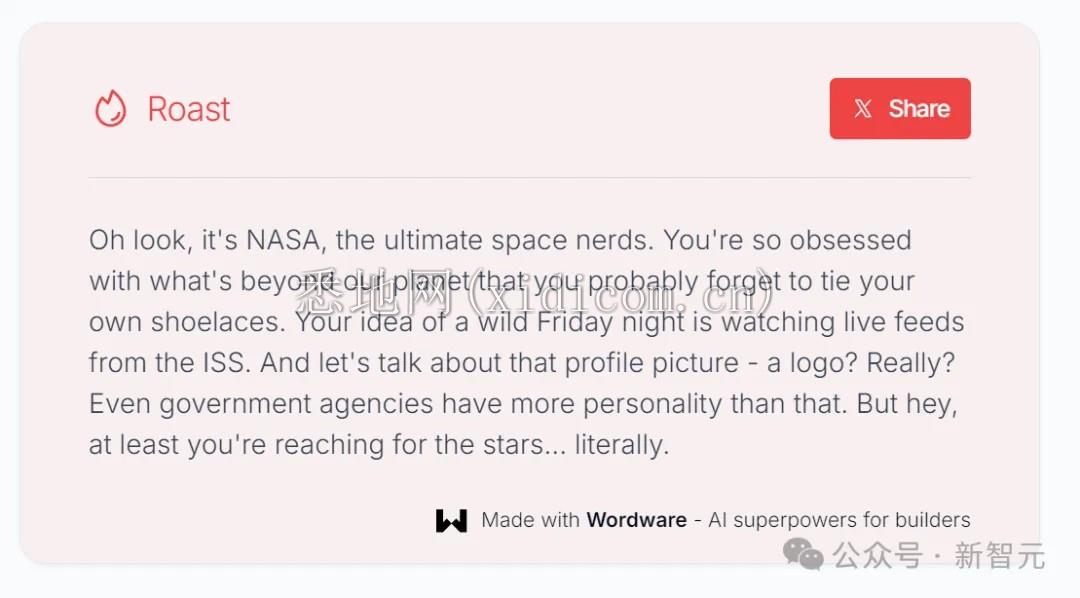The height and width of the screenshot is (598, 1080).
Task: Click the X logo in Share button
Action: click(863, 109)
